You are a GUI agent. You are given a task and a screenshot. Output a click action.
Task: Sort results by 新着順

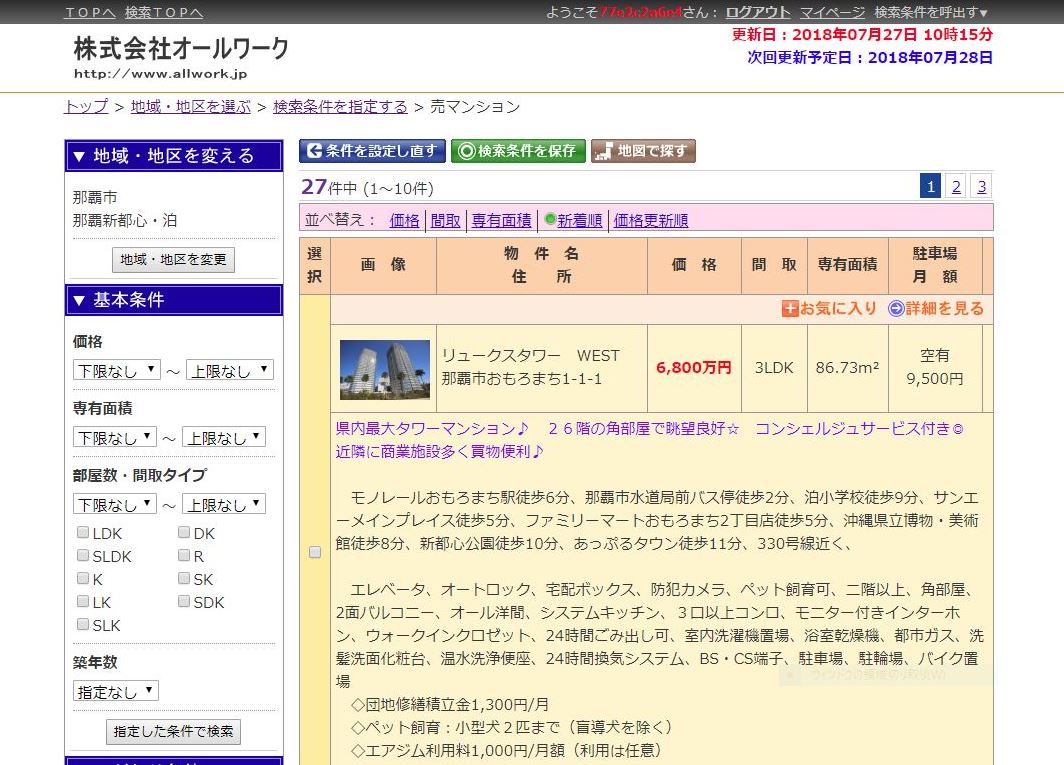coord(580,221)
